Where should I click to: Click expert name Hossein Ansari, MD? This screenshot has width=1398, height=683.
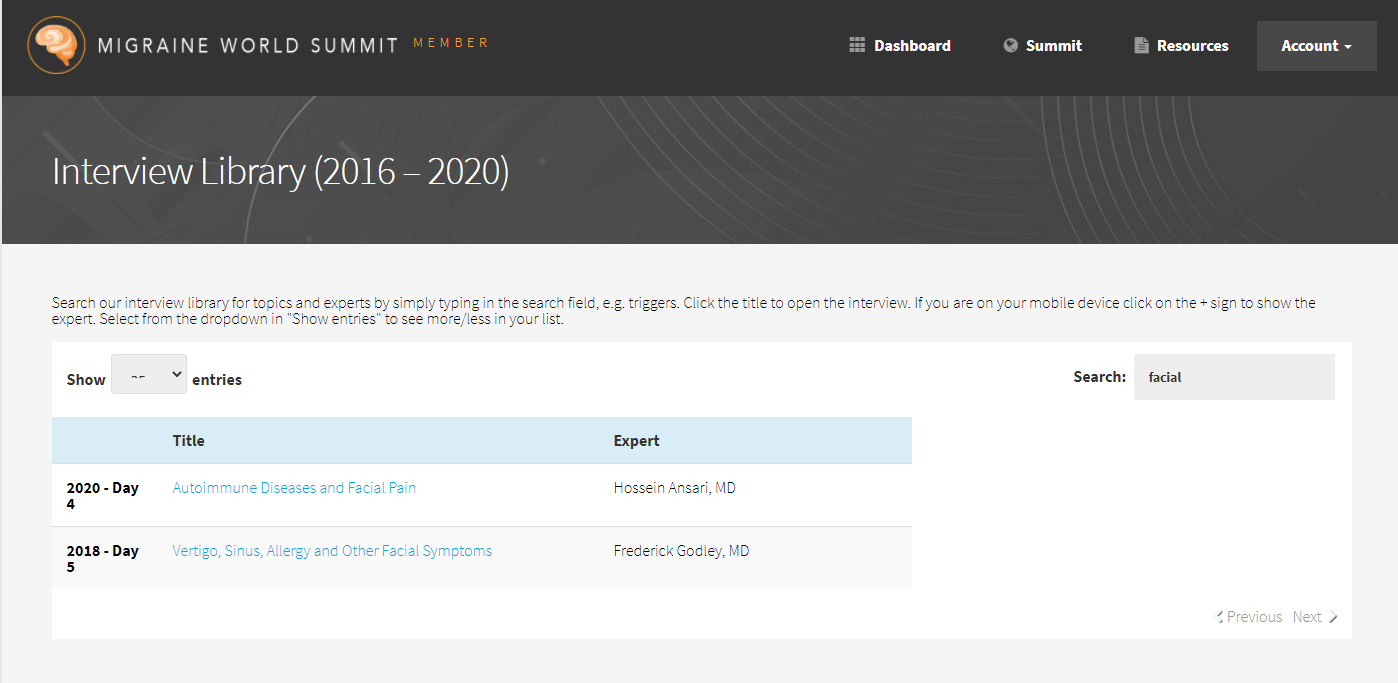(674, 488)
